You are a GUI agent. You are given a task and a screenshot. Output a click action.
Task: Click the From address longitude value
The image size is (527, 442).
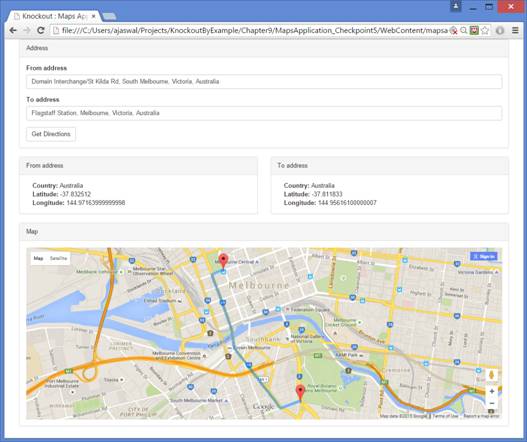[x=96, y=203]
